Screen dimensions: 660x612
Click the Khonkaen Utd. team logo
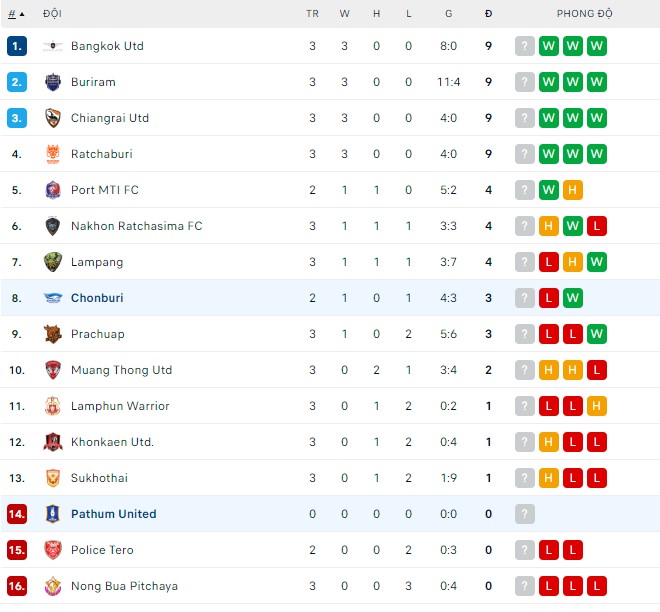(x=53, y=442)
